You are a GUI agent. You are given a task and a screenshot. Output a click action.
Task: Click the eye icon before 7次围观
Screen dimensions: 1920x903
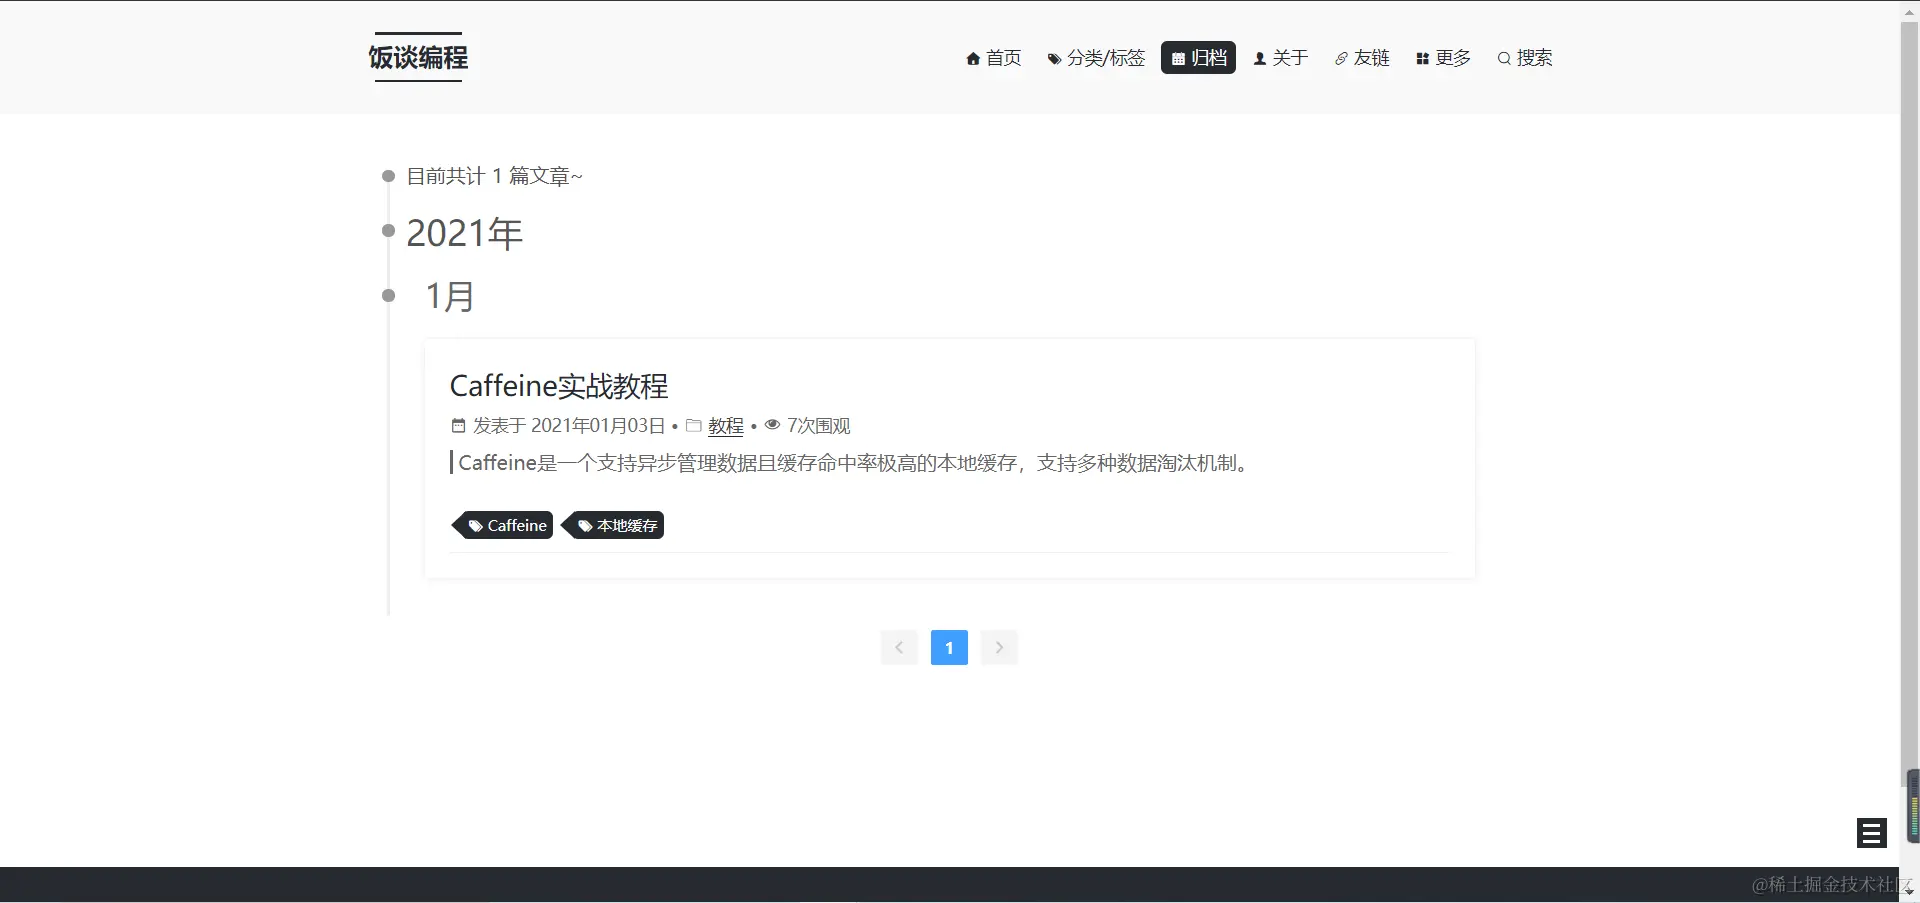pyautogui.click(x=771, y=425)
